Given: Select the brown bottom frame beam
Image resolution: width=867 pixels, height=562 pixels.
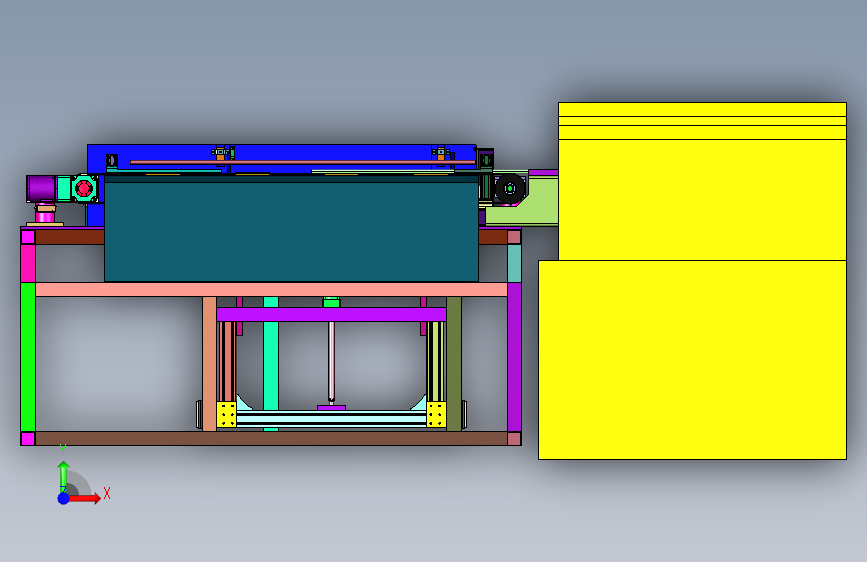Looking at the screenshot, I should tap(271, 439).
